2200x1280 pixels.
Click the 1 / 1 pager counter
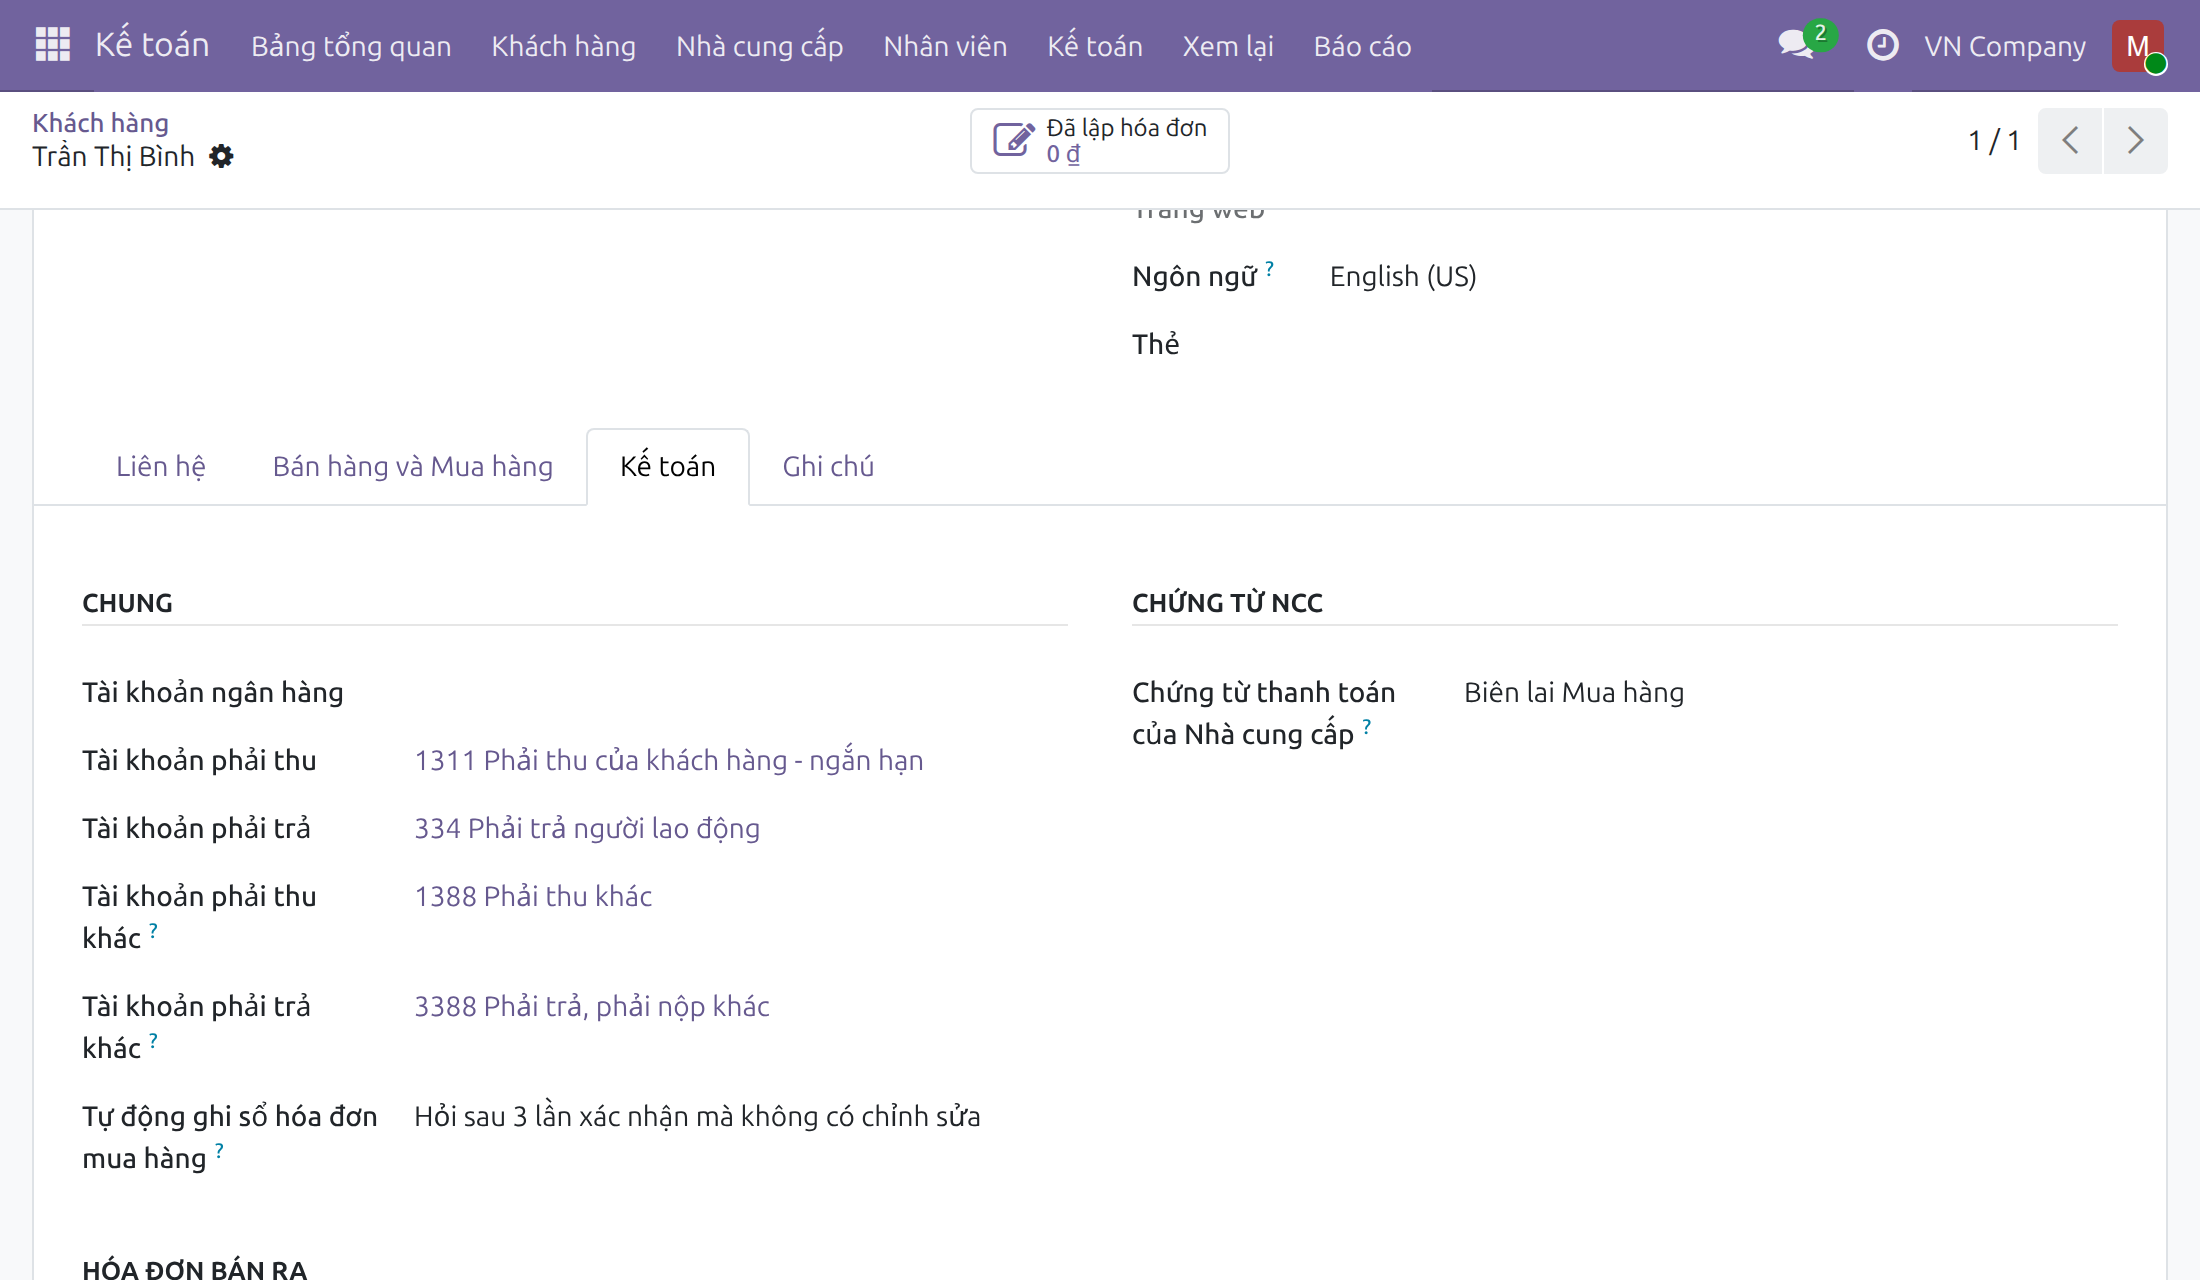pos(1993,140)
